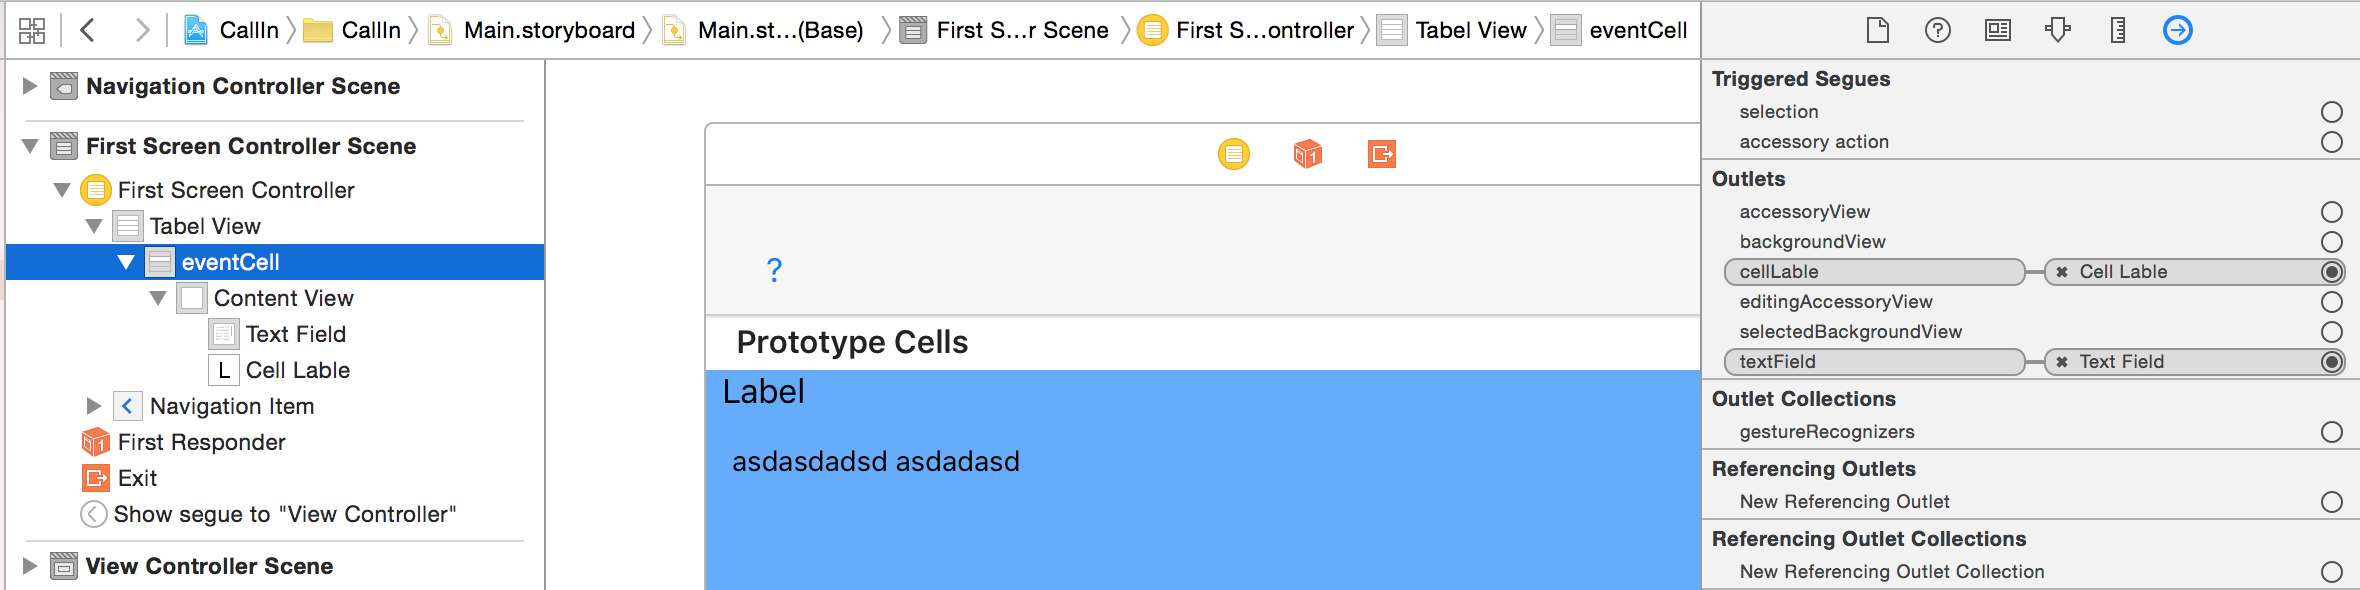Open the Attributes inspector tab
Screen dimensions: 2360x590
[2057, 31]
